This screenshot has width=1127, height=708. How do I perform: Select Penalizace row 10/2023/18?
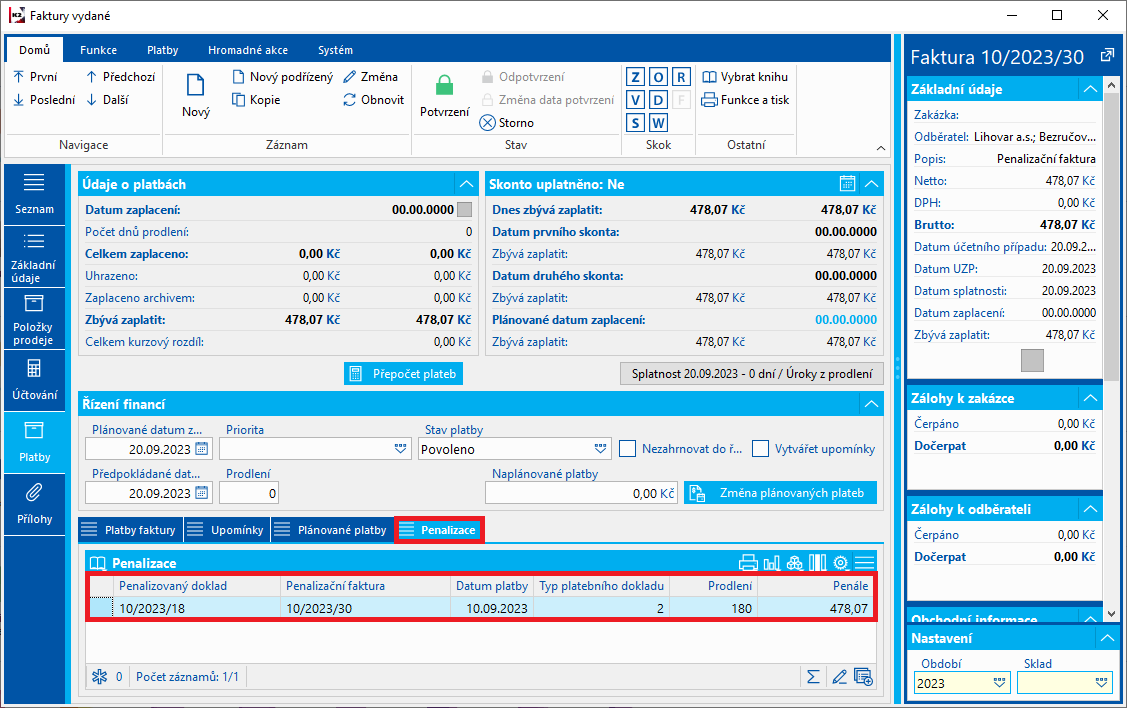click(482, 608)
